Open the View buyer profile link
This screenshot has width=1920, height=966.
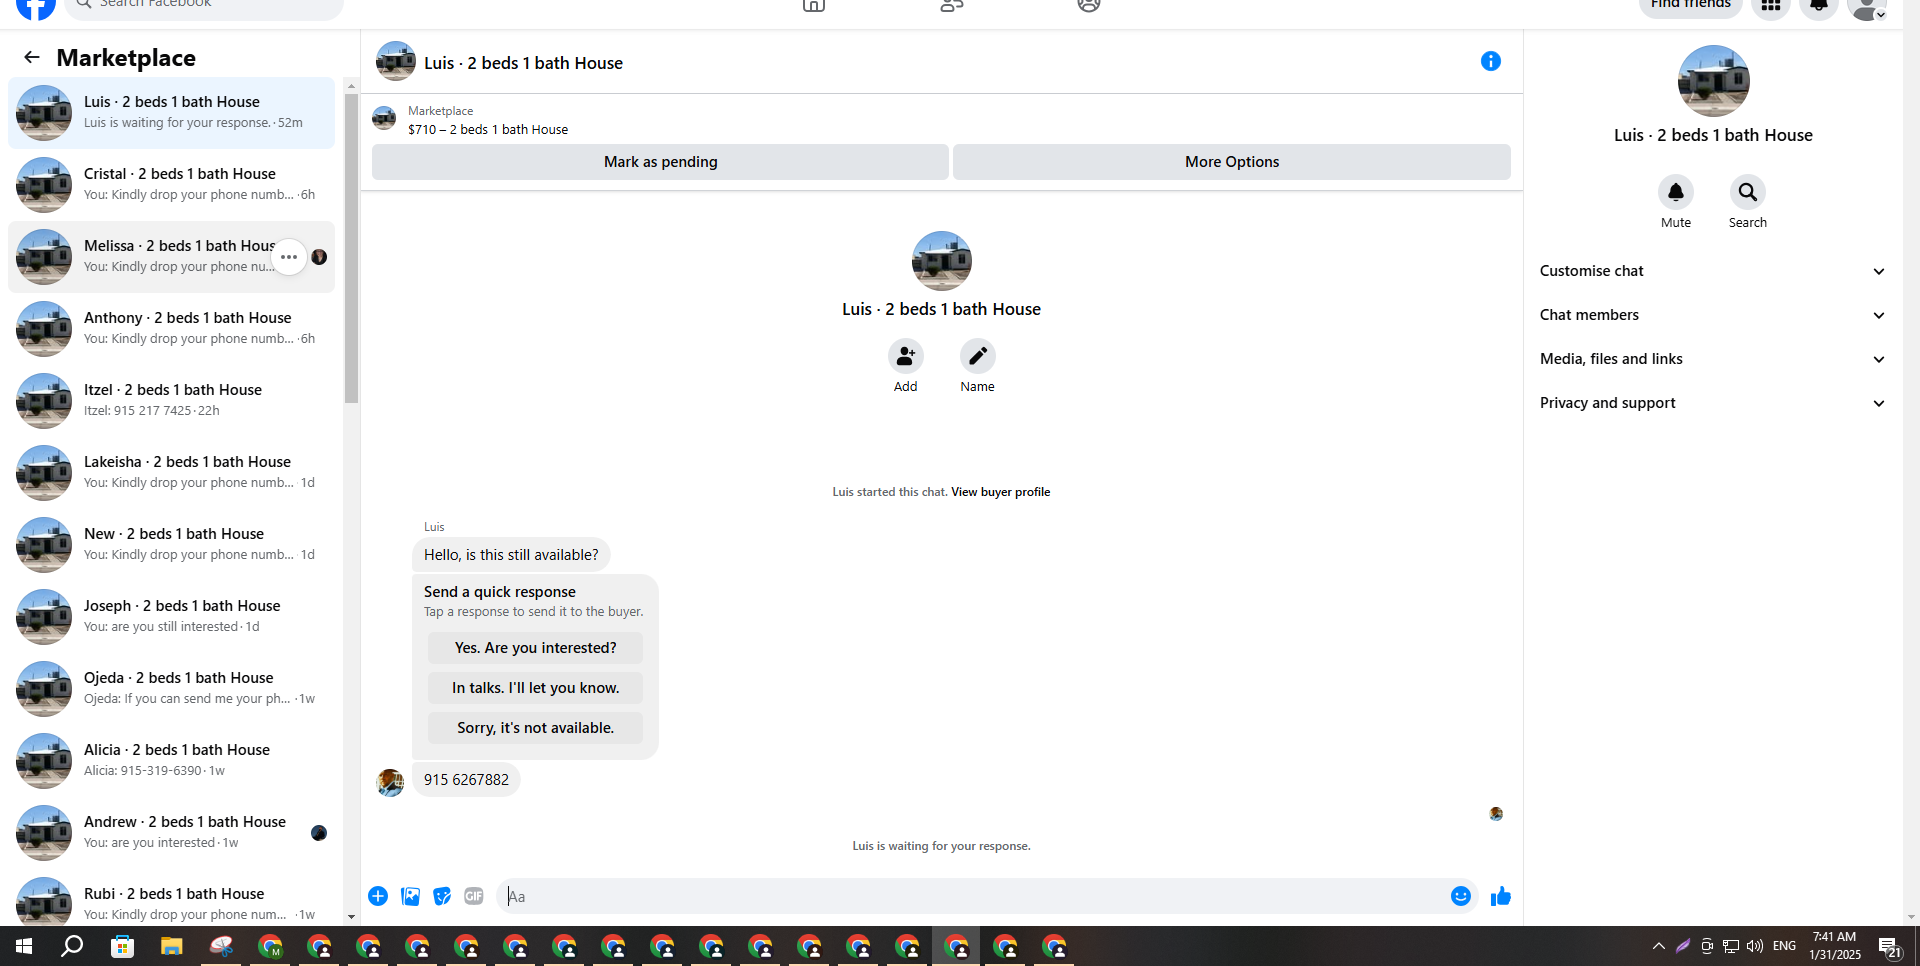(1000, 492)
